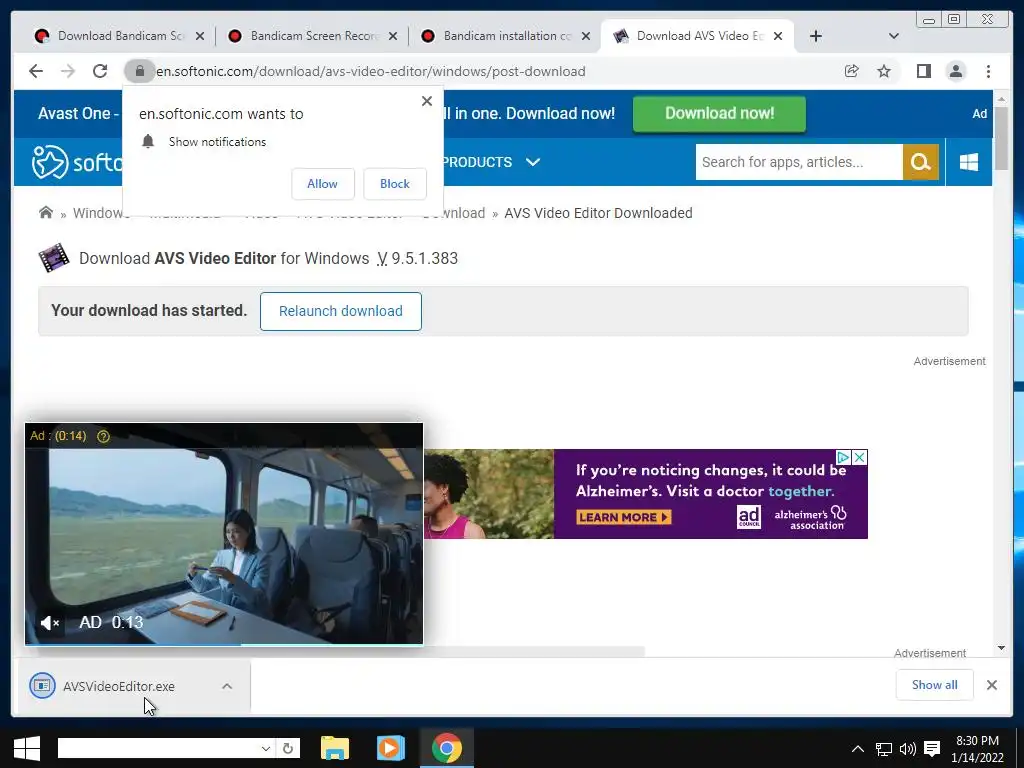Block softonic notifications
The width and height of the screenshot is (1024, 768).
click(x=395, y=184)
